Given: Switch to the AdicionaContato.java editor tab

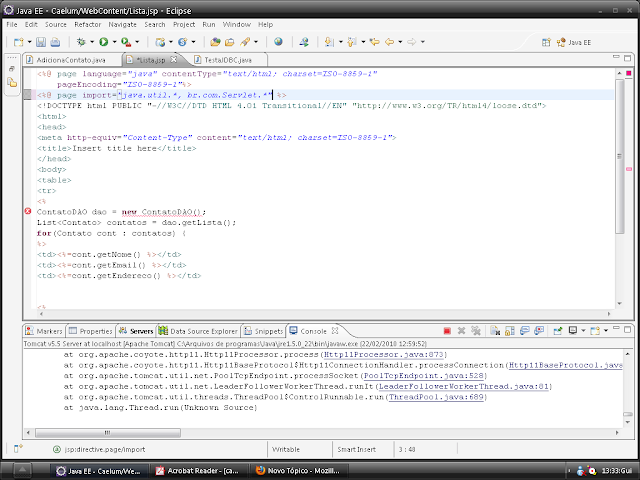Looking at the screenshot, I should (71, 60).
